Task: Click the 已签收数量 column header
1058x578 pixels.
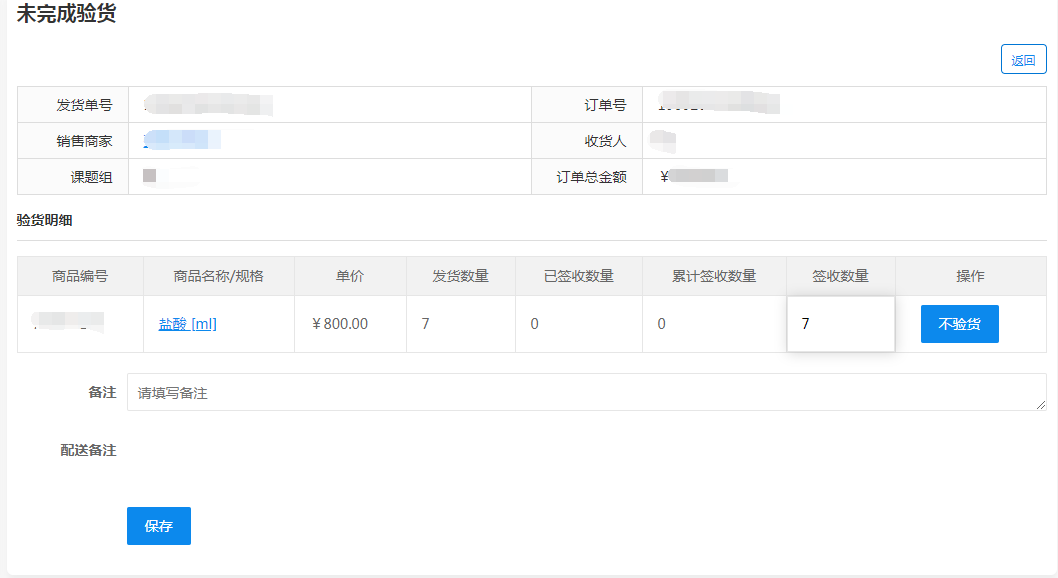Action: [578, 276]
